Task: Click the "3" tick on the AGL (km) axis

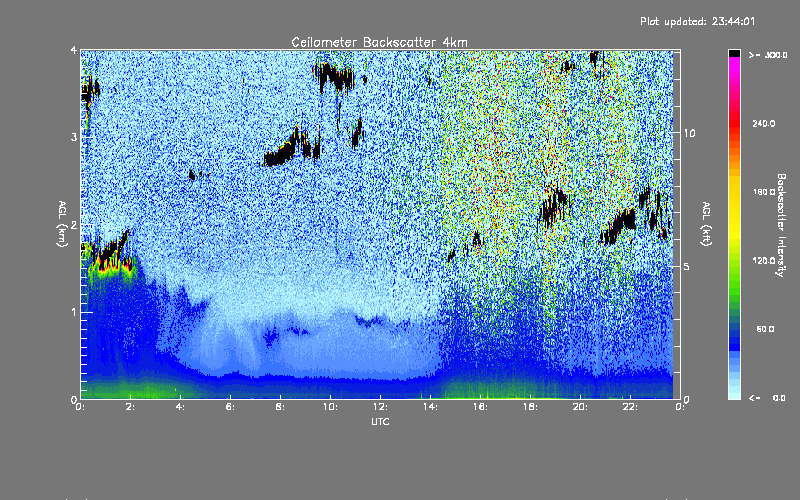Action: 74,137
